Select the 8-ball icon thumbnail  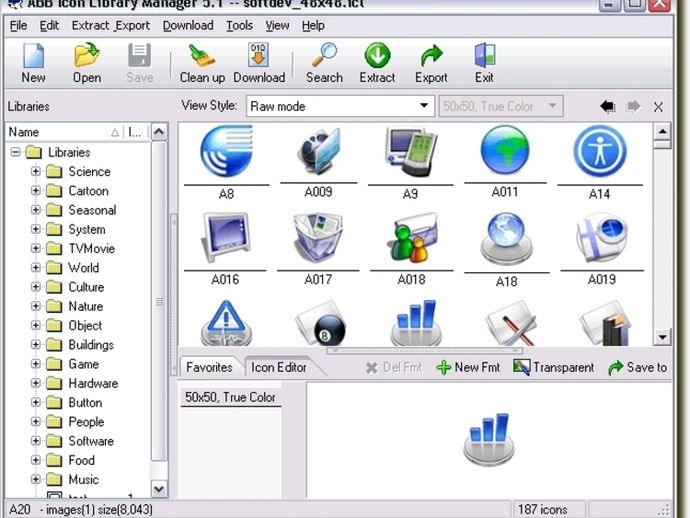pyautogui.click(x=321, y=323)
